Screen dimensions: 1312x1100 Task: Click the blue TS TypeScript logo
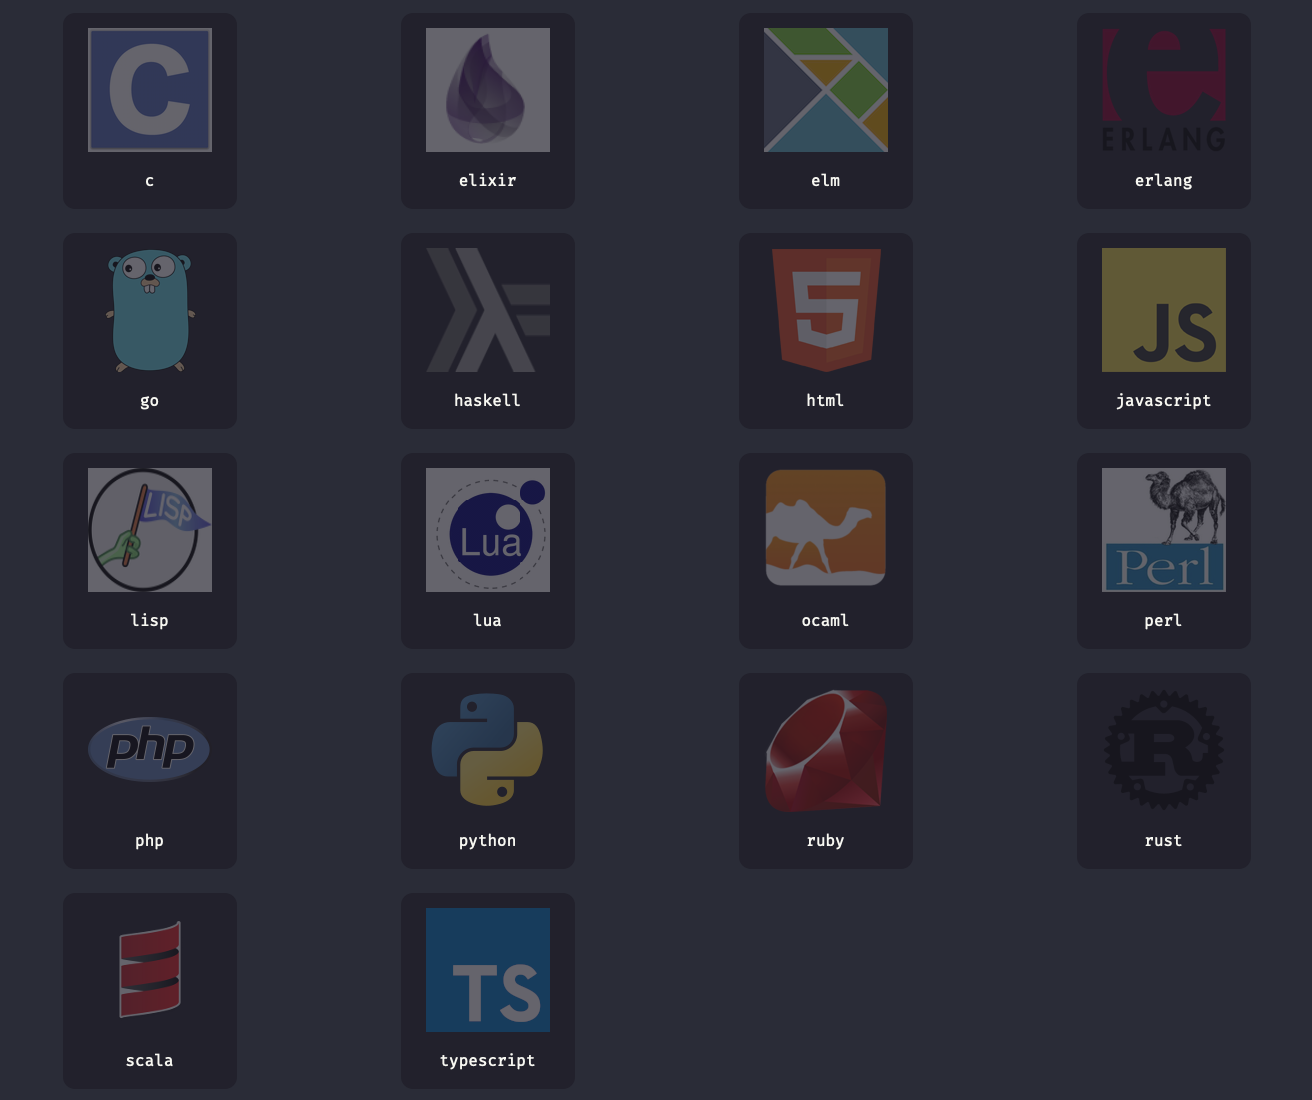pos(488,970)
